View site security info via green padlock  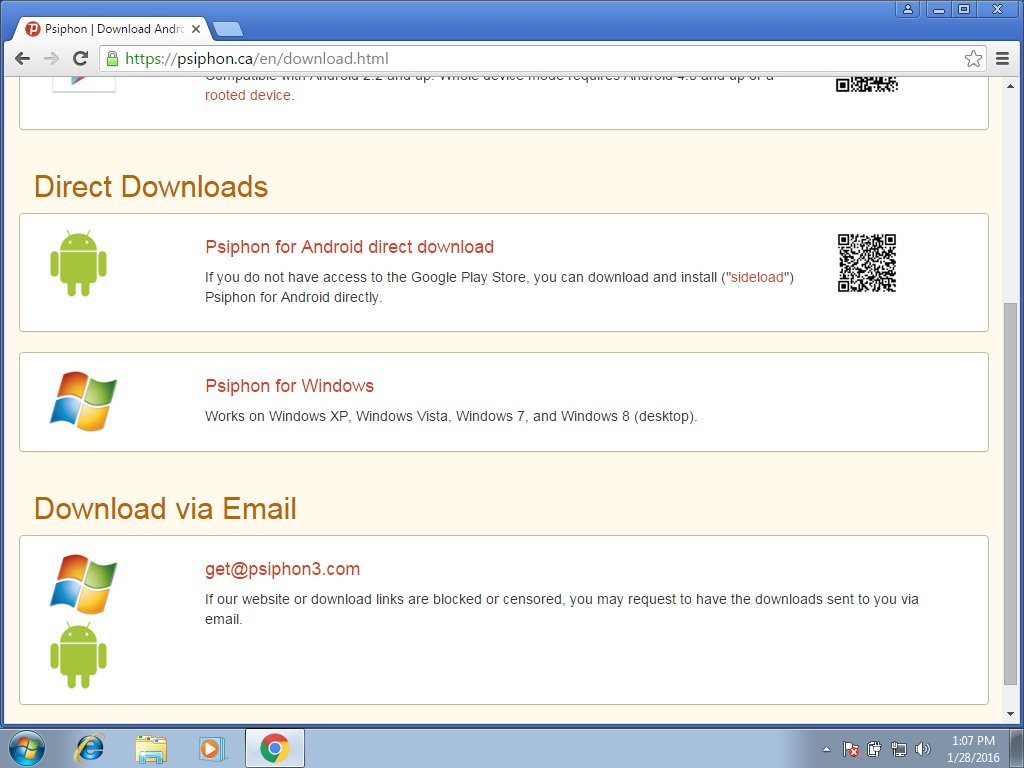(112, 59)
